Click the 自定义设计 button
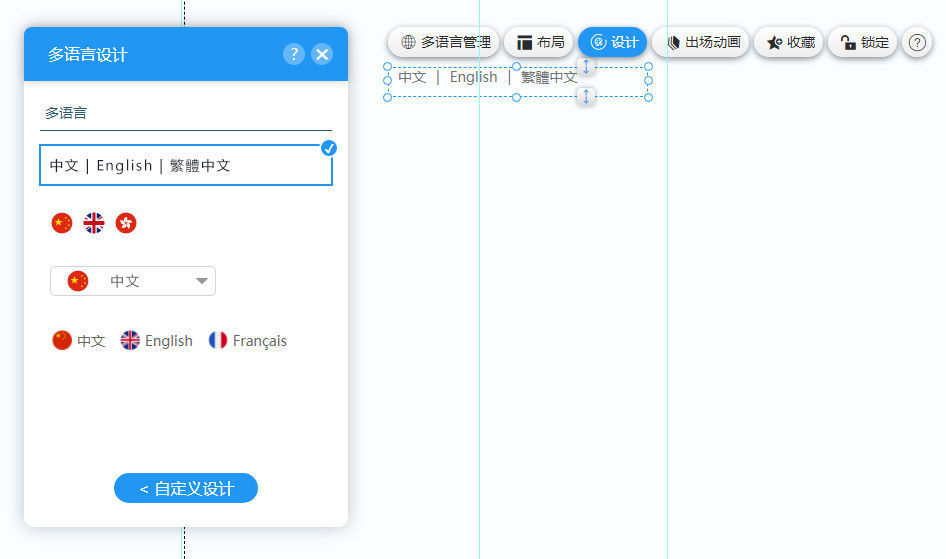The image size is (946, 559). tap(186, 488)
